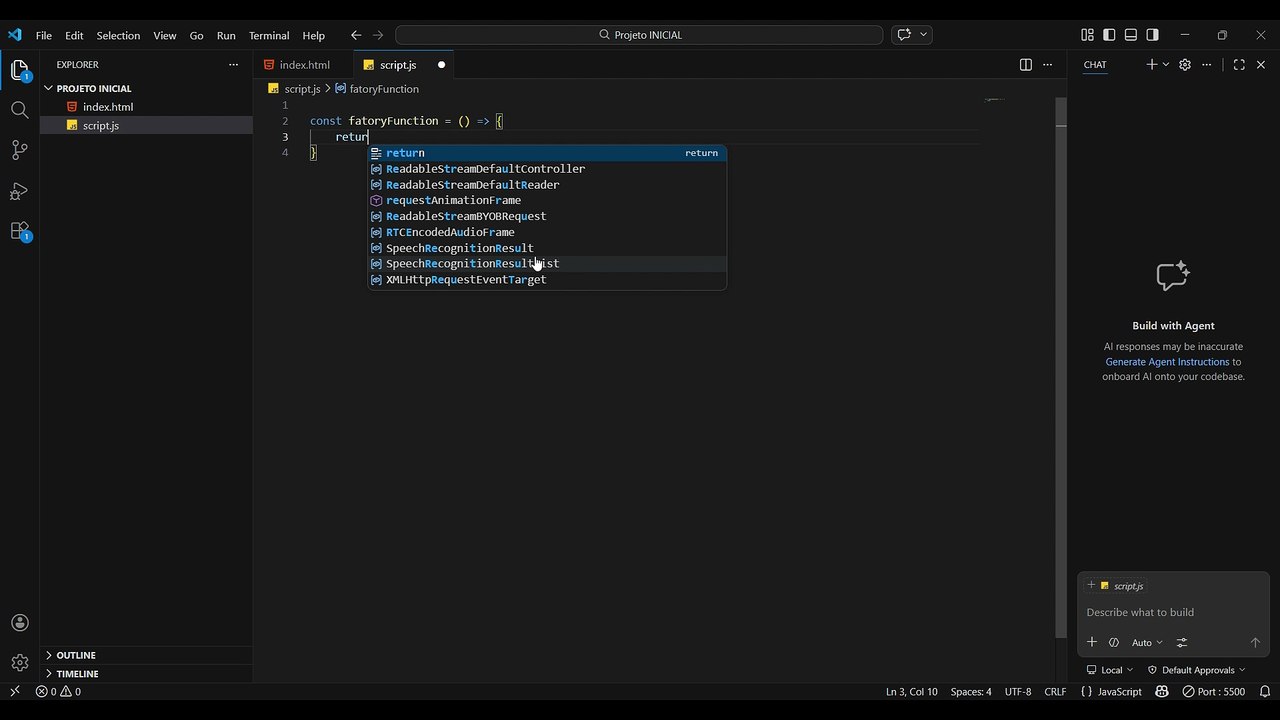Click the Explorer panel more actions ellipsis

click(x=233, y=65)
